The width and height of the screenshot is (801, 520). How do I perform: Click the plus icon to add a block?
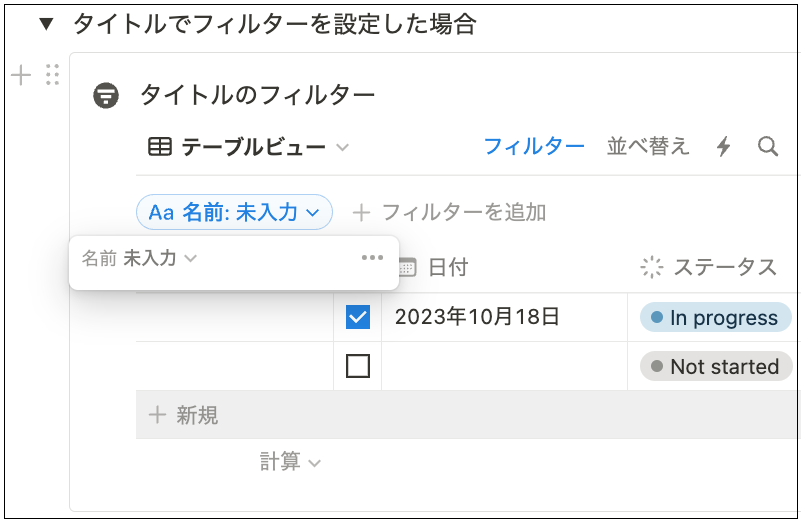coord(21,75)
